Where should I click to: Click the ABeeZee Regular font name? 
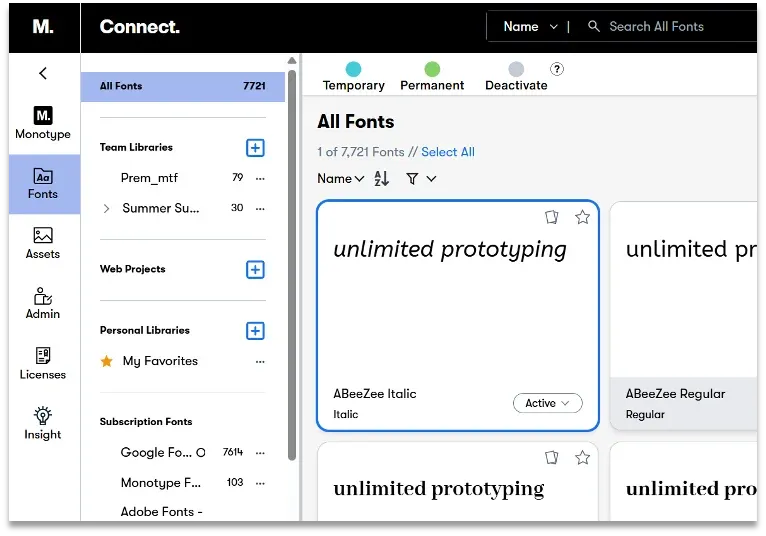coord(675,394)
